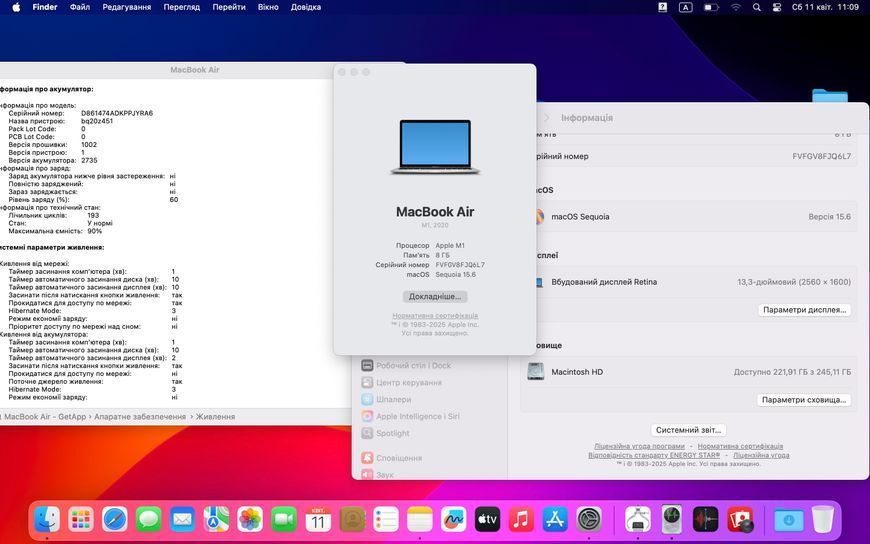Open the Trash in the Dock

coord(822,520)
